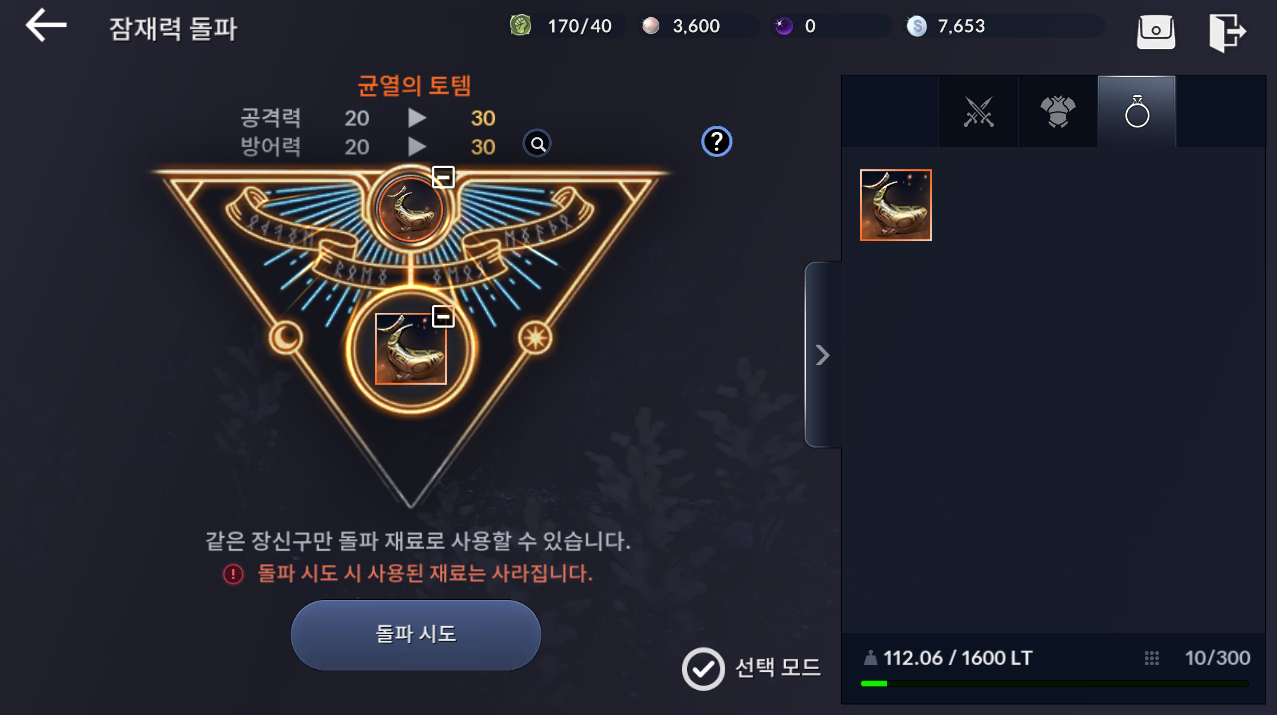Image resolution: width=1277 pixels, height=715 pixels.
Task: Click the pearl currency icon
Action: click(651, 27)
